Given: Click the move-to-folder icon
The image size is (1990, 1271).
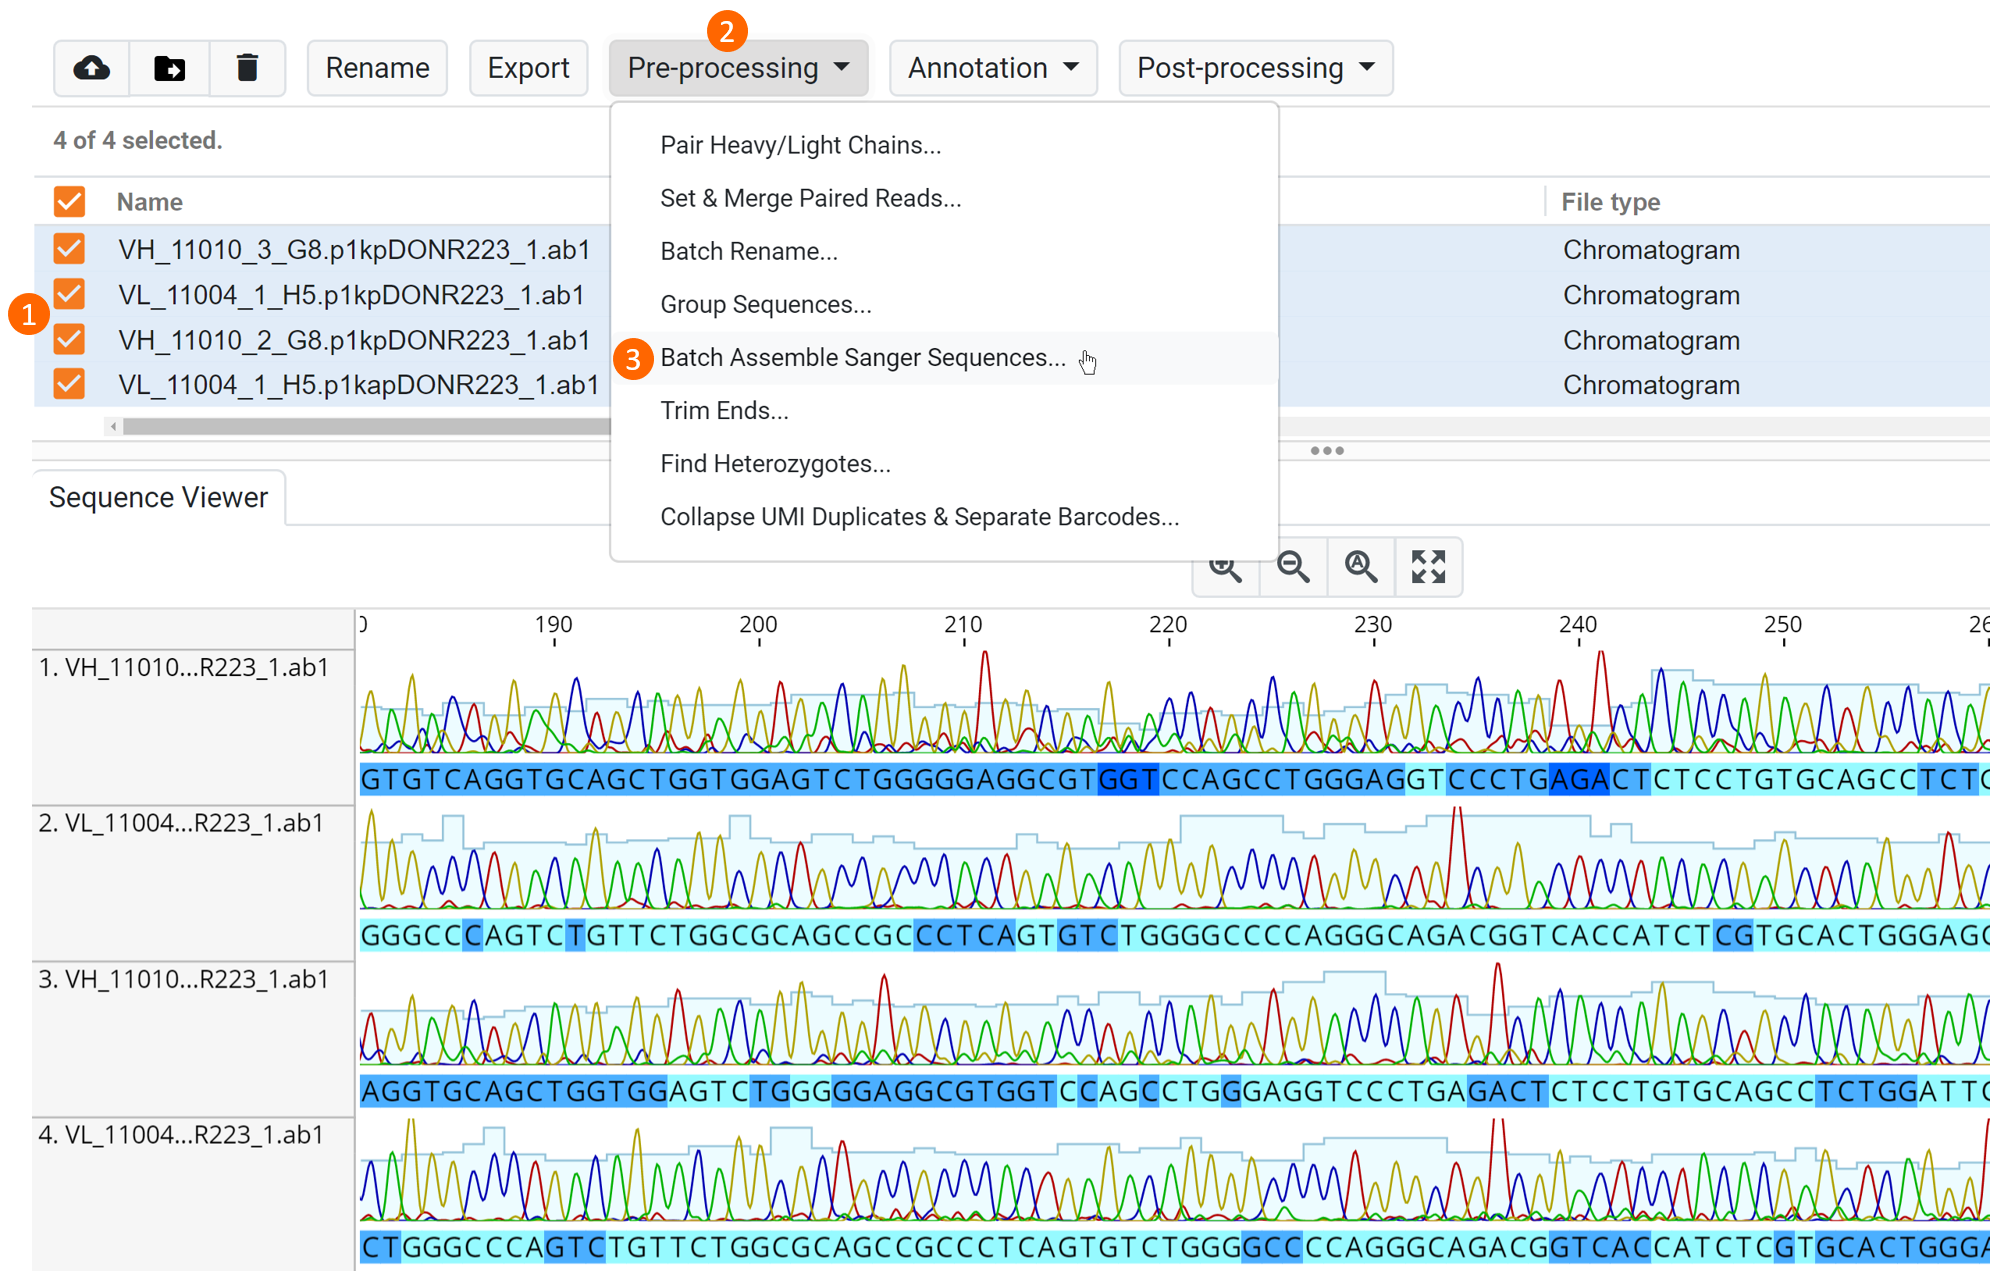Looking at the screenshot, I should (x=170, y=68).
